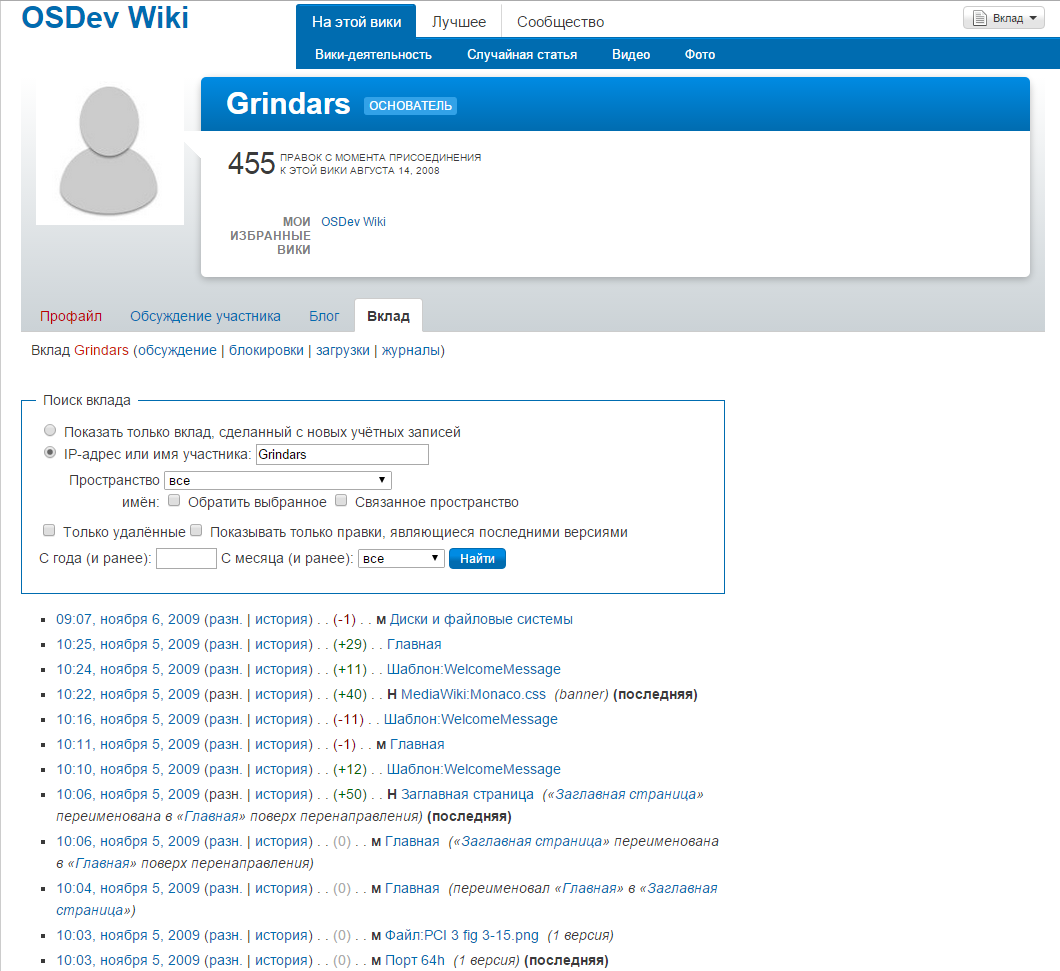1060x971 pixels.
Task: Open the OSDev Wiki logo link
Action: click(x=105, y=17)
